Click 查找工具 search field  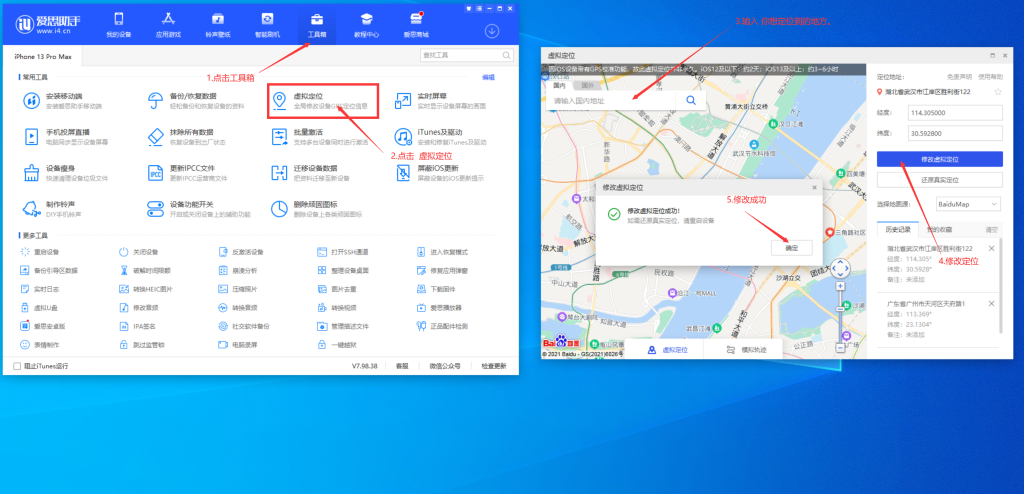coord(466,56)
